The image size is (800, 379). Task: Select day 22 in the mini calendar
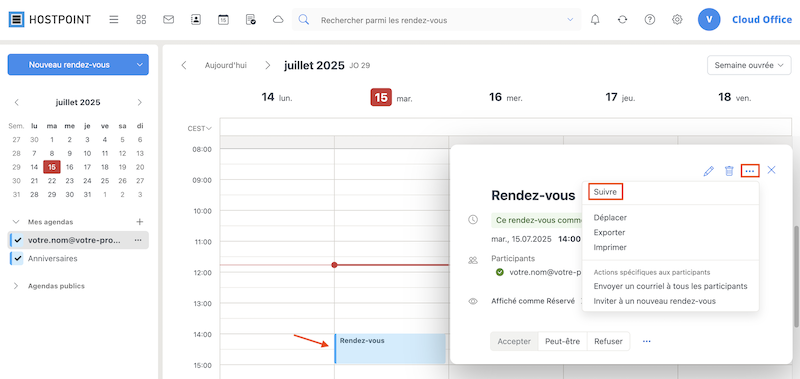click(x=52, y=181)
